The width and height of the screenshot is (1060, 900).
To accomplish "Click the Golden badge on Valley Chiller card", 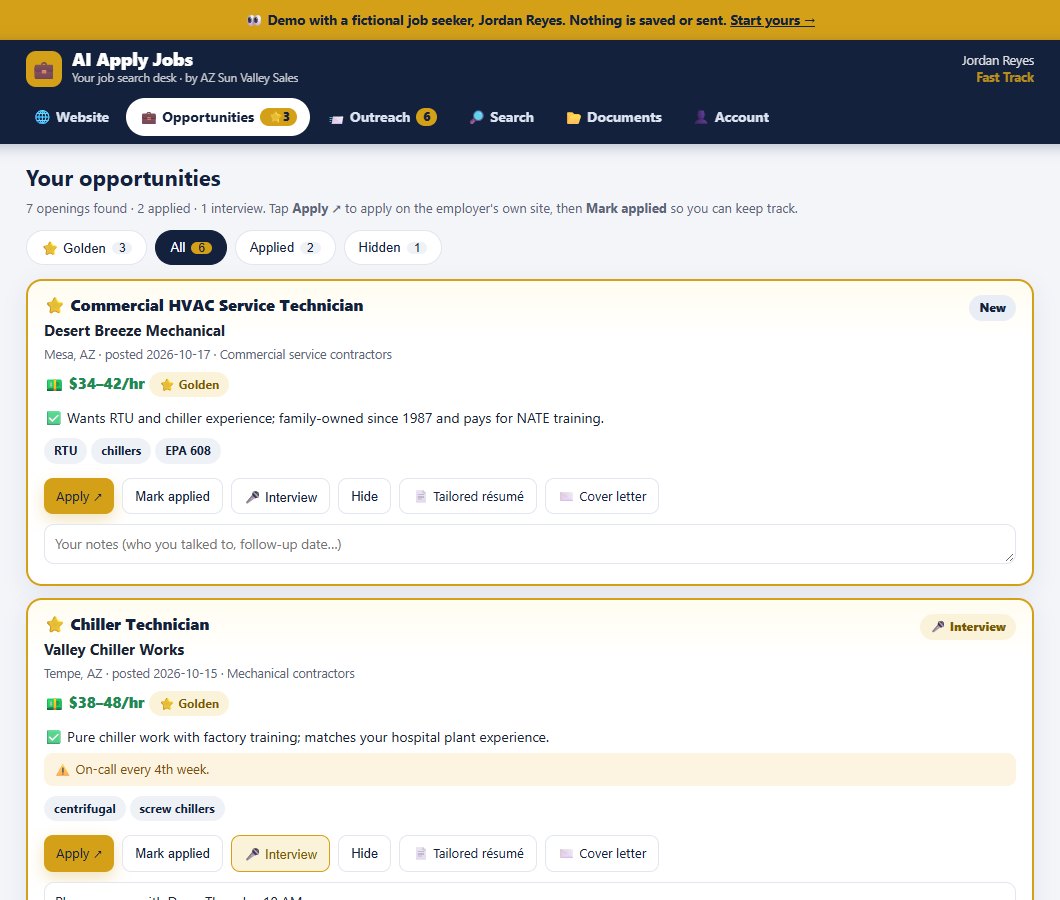I will (x=189, y=704).
